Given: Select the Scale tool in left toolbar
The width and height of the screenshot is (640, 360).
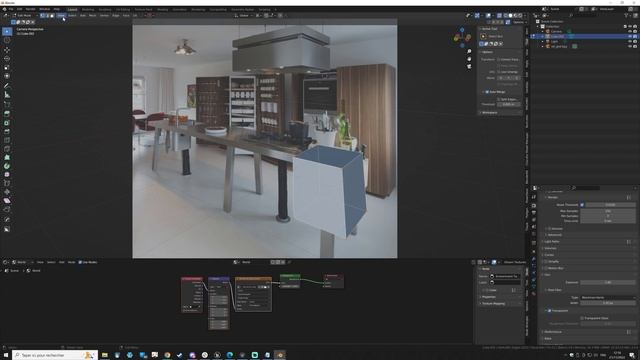Looking at the screenshot, I should 7,67.
